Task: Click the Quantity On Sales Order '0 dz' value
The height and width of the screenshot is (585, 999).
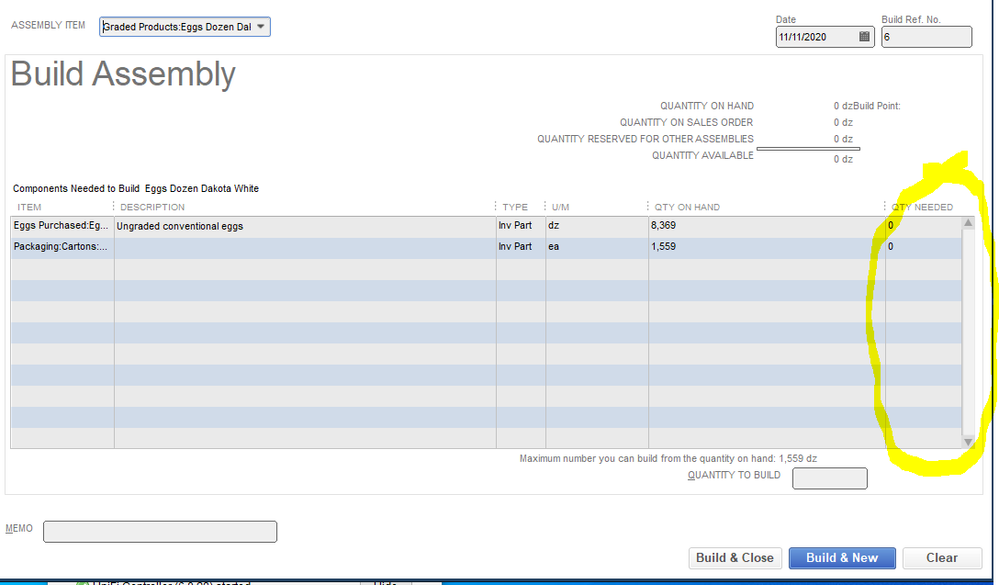Action: (x=843, y=122)
